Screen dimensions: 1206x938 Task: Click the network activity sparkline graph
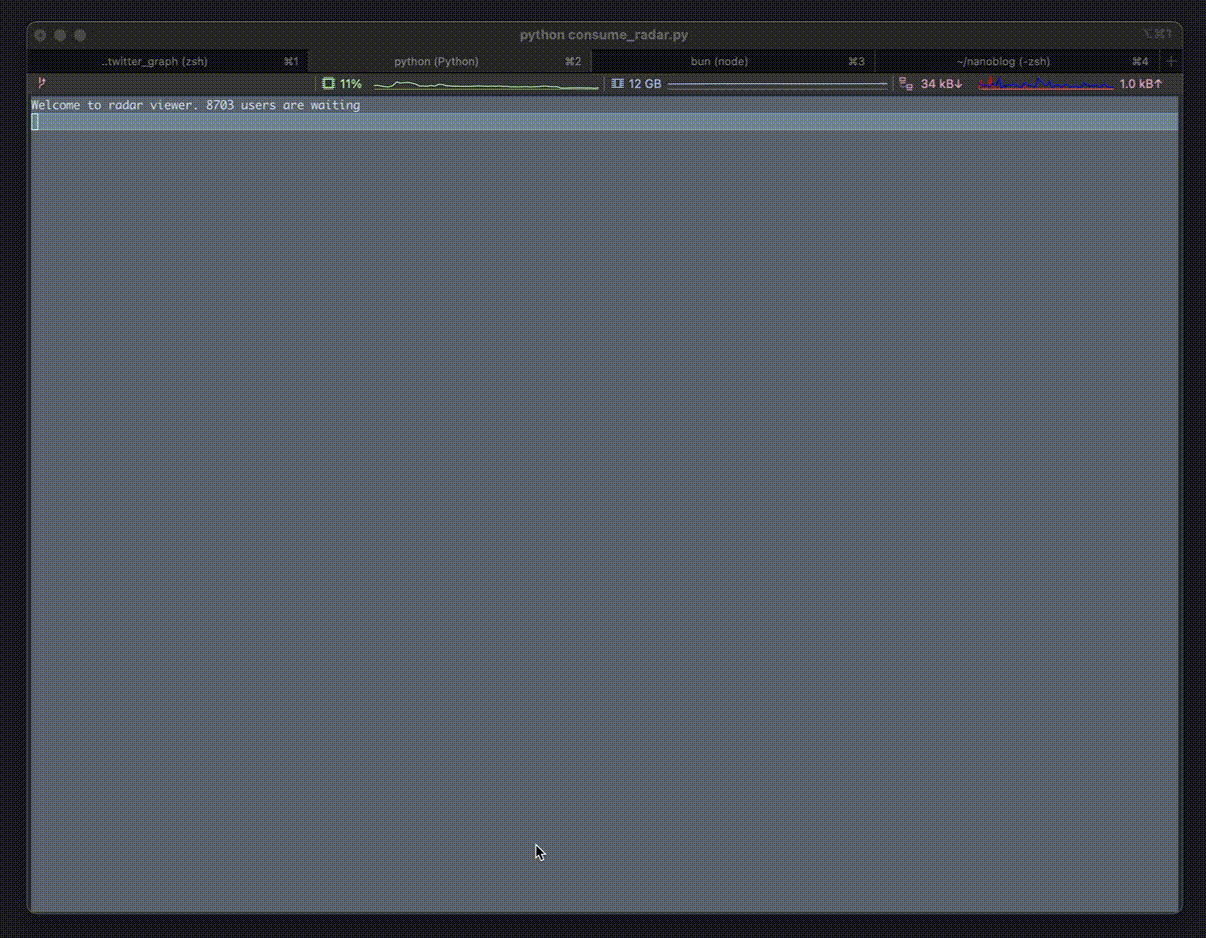coord(1045,84)
